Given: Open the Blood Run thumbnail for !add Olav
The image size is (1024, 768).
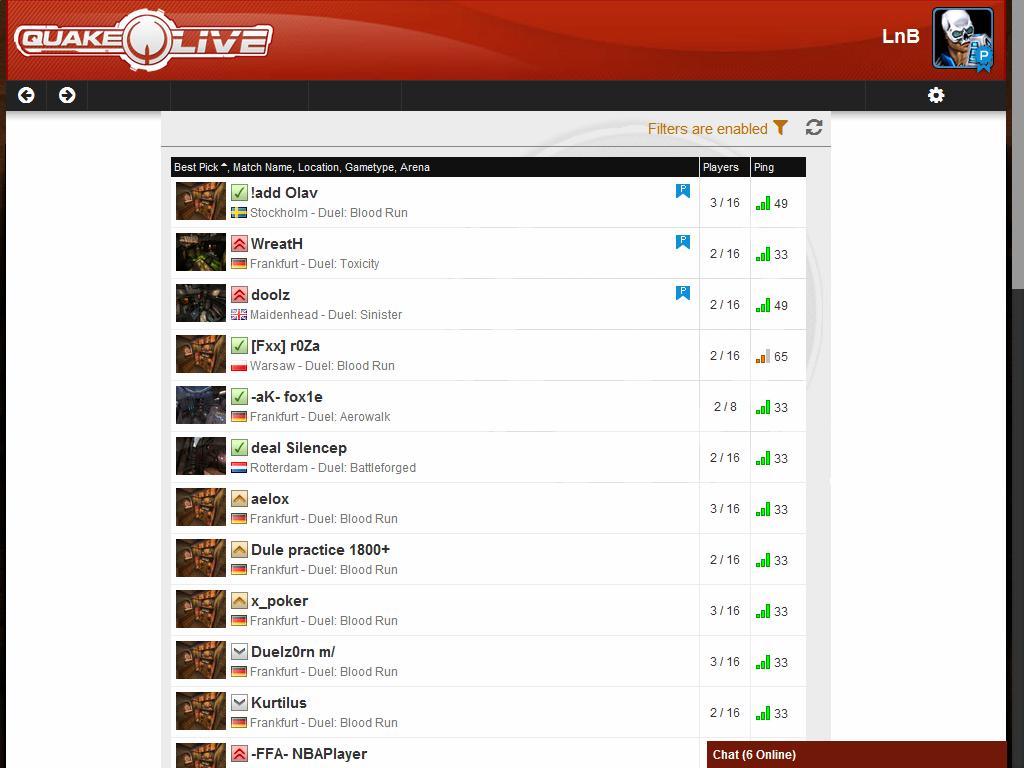Looking at the screenshot, I should pyautogui.click(x=200, y=201).
